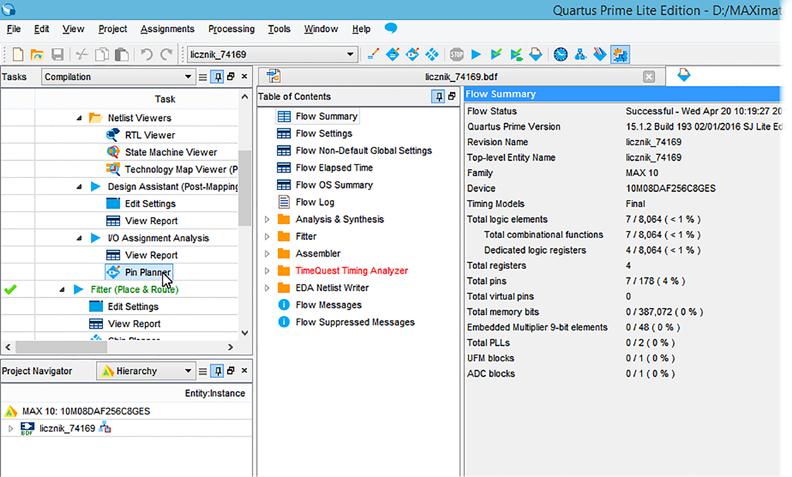792x477 pixels.
Task: Open the Tools menu
Action: pos(279,29)
